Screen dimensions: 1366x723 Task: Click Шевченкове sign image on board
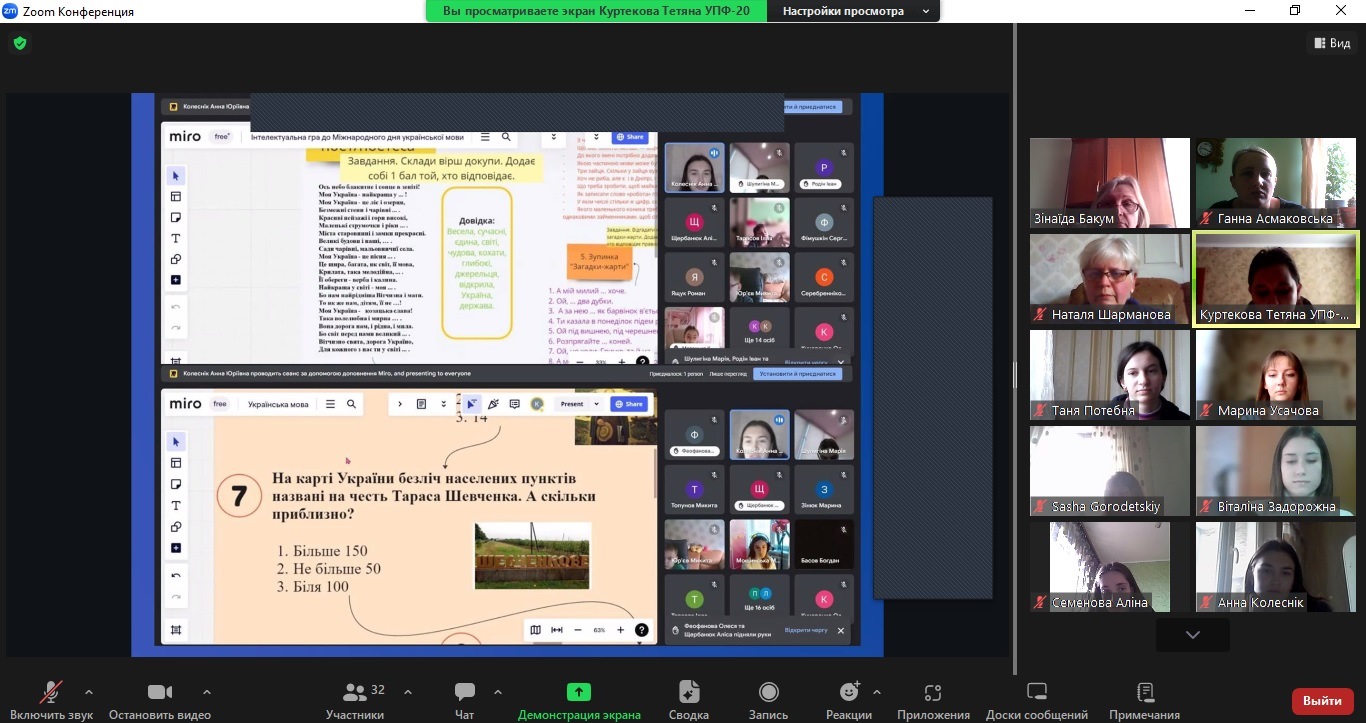[x=531, y=555]
